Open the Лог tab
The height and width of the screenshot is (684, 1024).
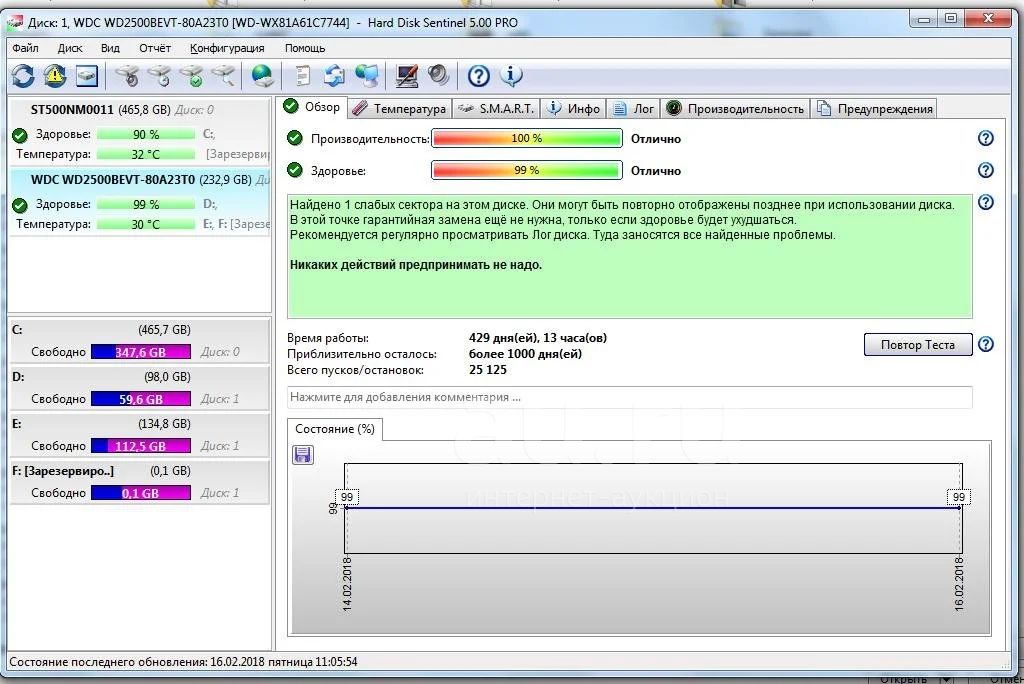pyautogui.click(x=633, y=108)
